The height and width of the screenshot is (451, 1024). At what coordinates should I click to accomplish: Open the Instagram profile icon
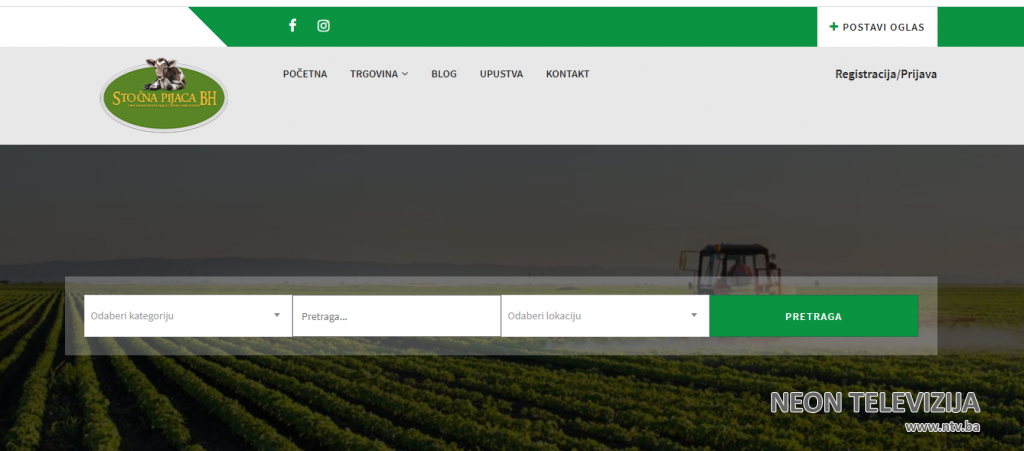click(323, 26)
